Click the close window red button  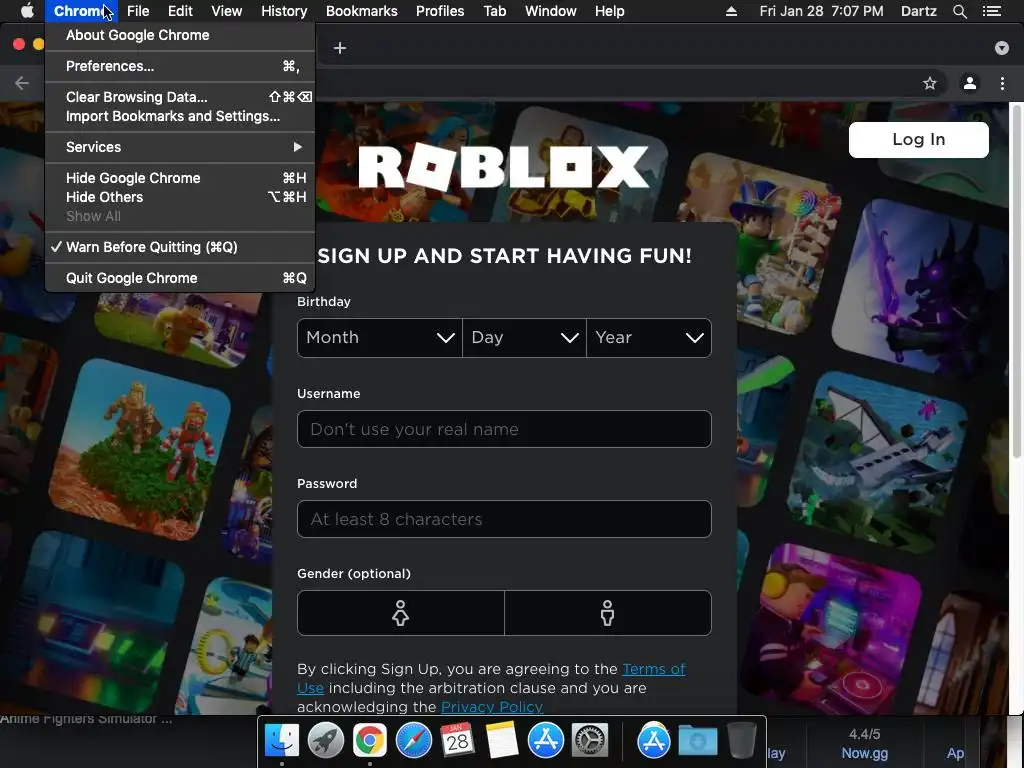(x=19, y=44)
